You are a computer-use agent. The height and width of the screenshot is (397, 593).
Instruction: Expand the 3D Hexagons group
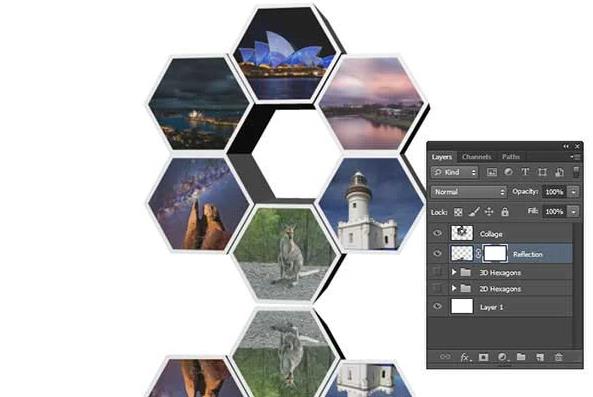454,272
